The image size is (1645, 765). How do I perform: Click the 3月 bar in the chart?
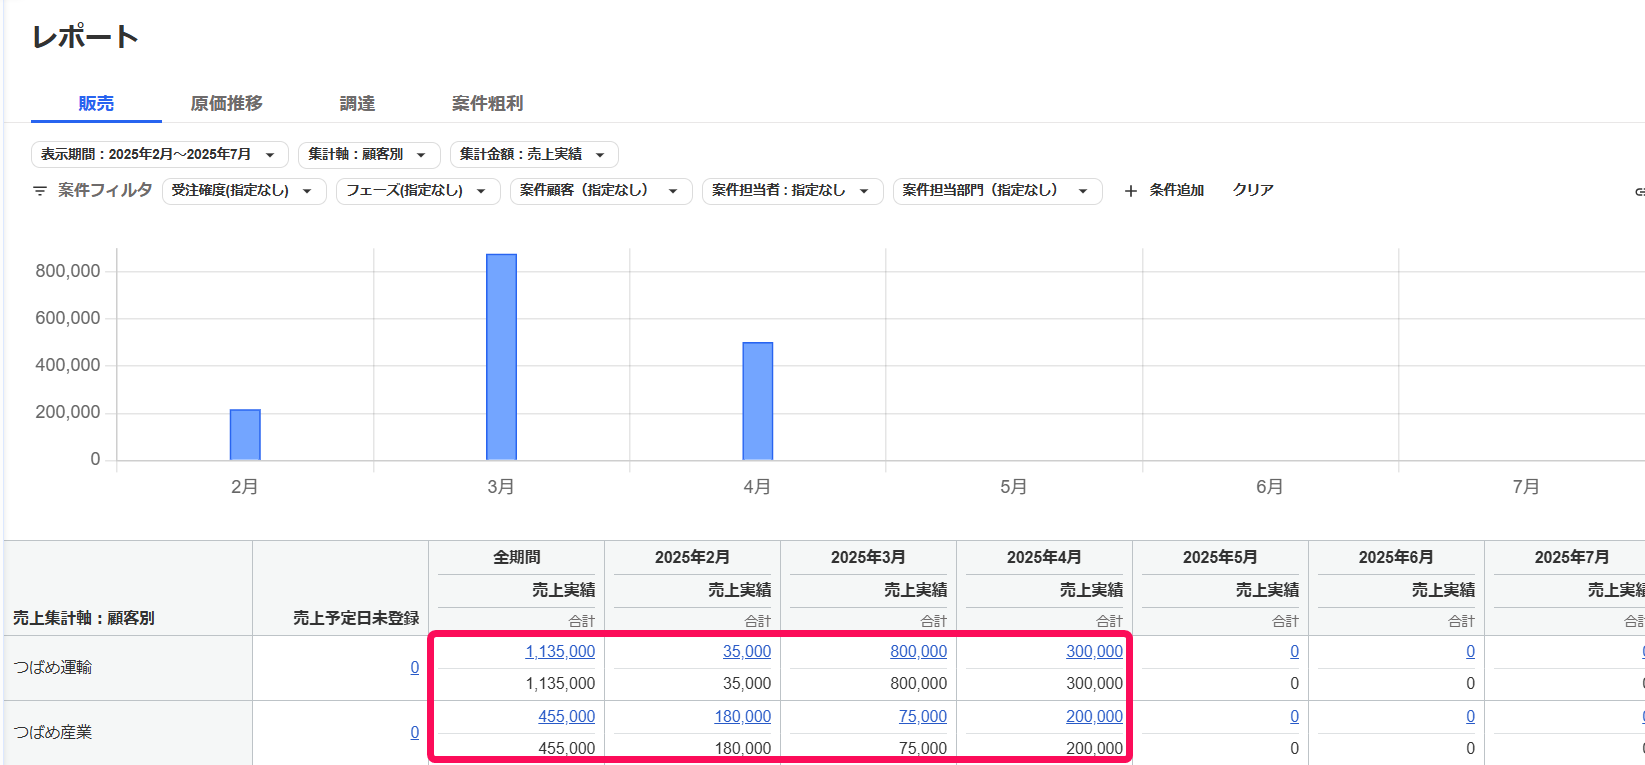[x=502, y=357]
